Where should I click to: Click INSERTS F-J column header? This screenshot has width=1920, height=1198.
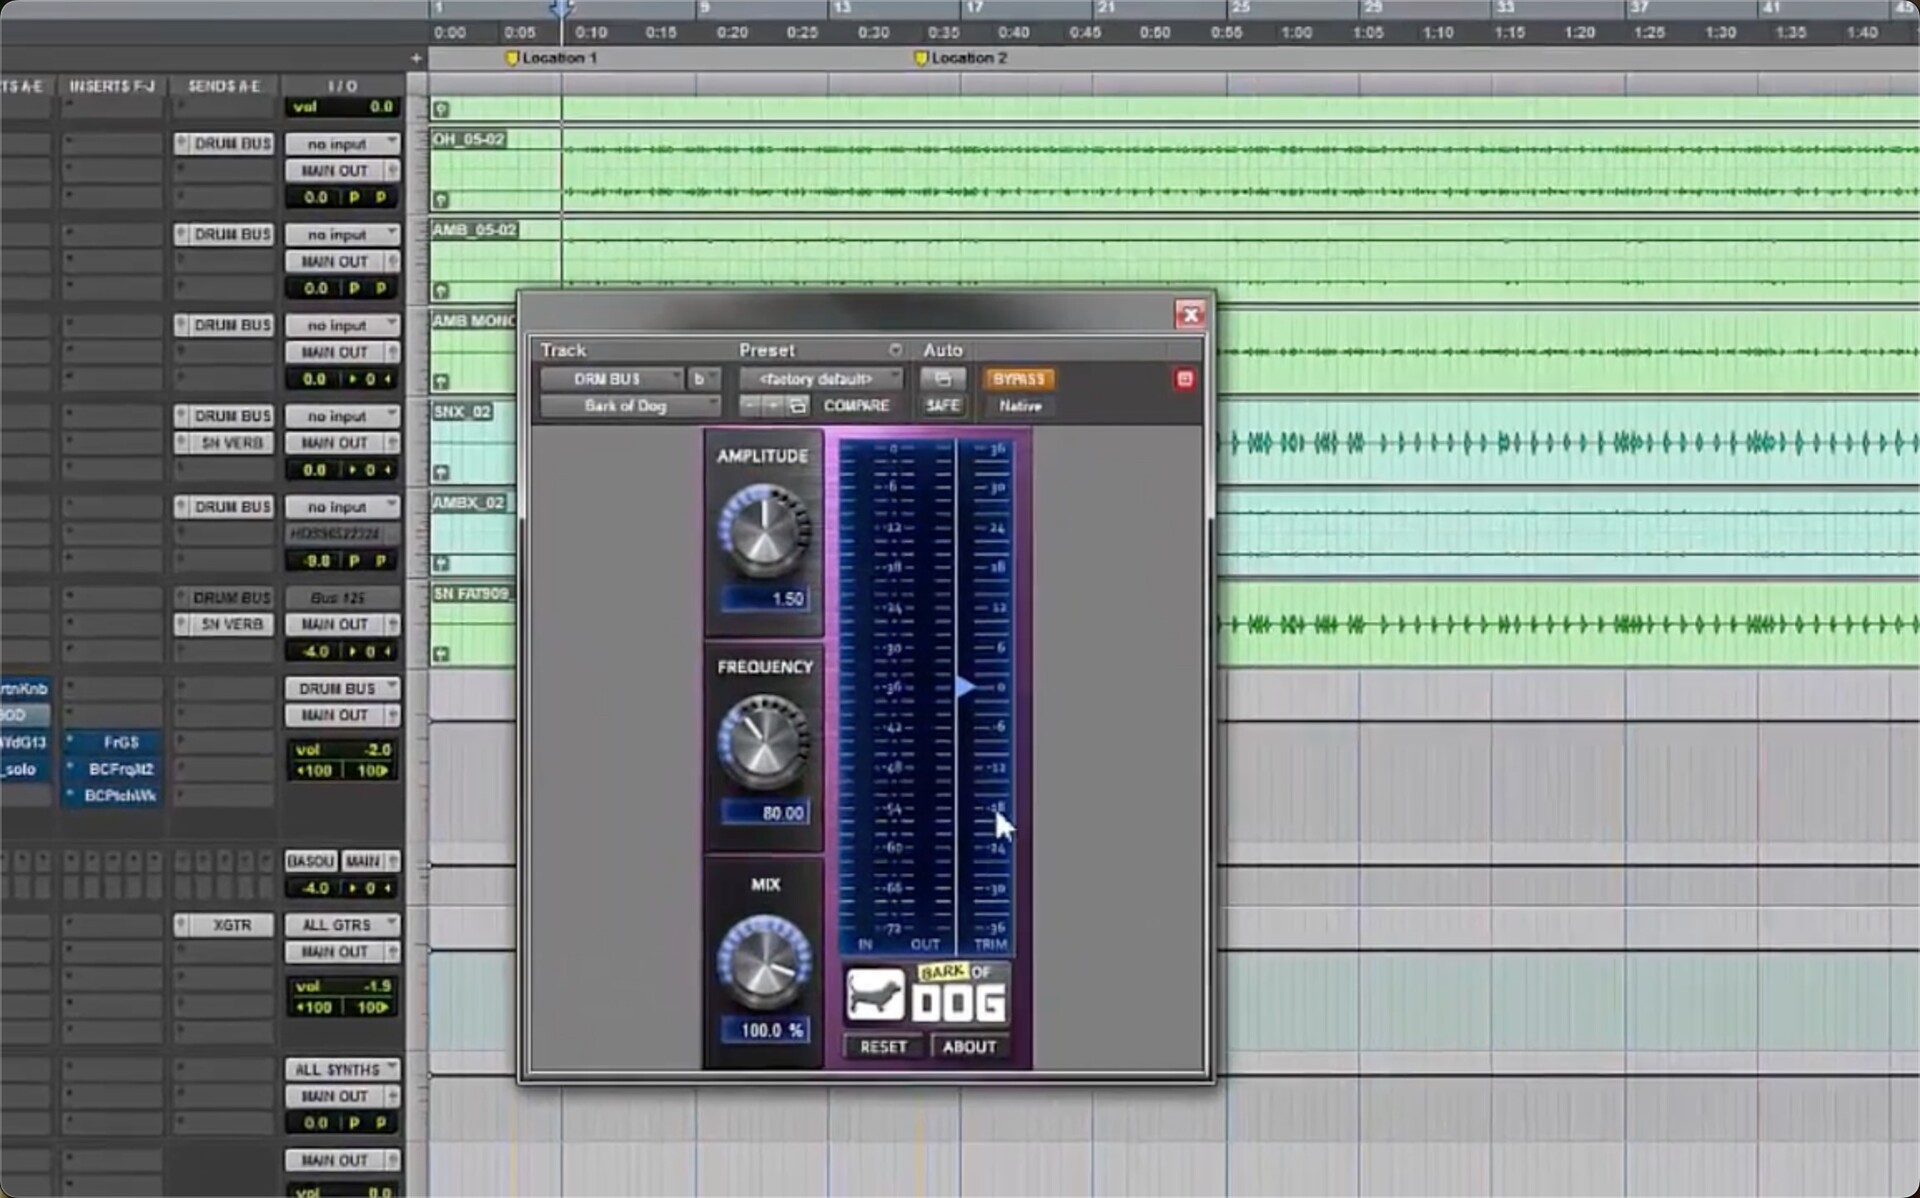[x=112, y=86]
